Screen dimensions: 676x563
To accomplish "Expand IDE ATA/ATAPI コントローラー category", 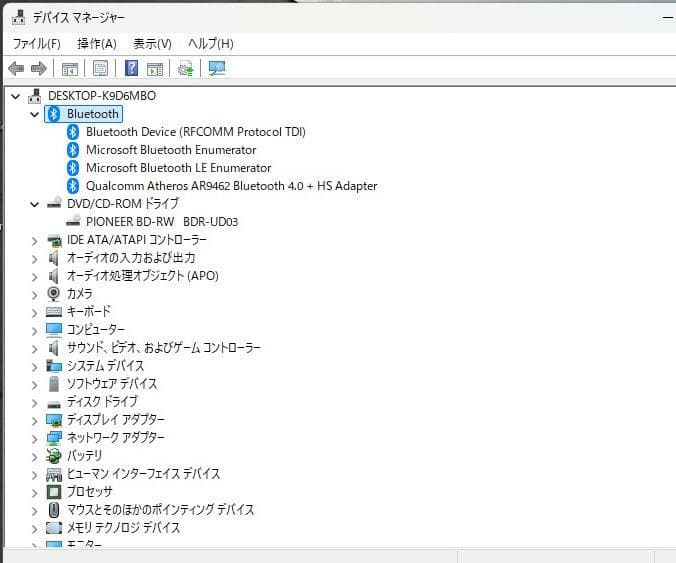I will [34, 241].
